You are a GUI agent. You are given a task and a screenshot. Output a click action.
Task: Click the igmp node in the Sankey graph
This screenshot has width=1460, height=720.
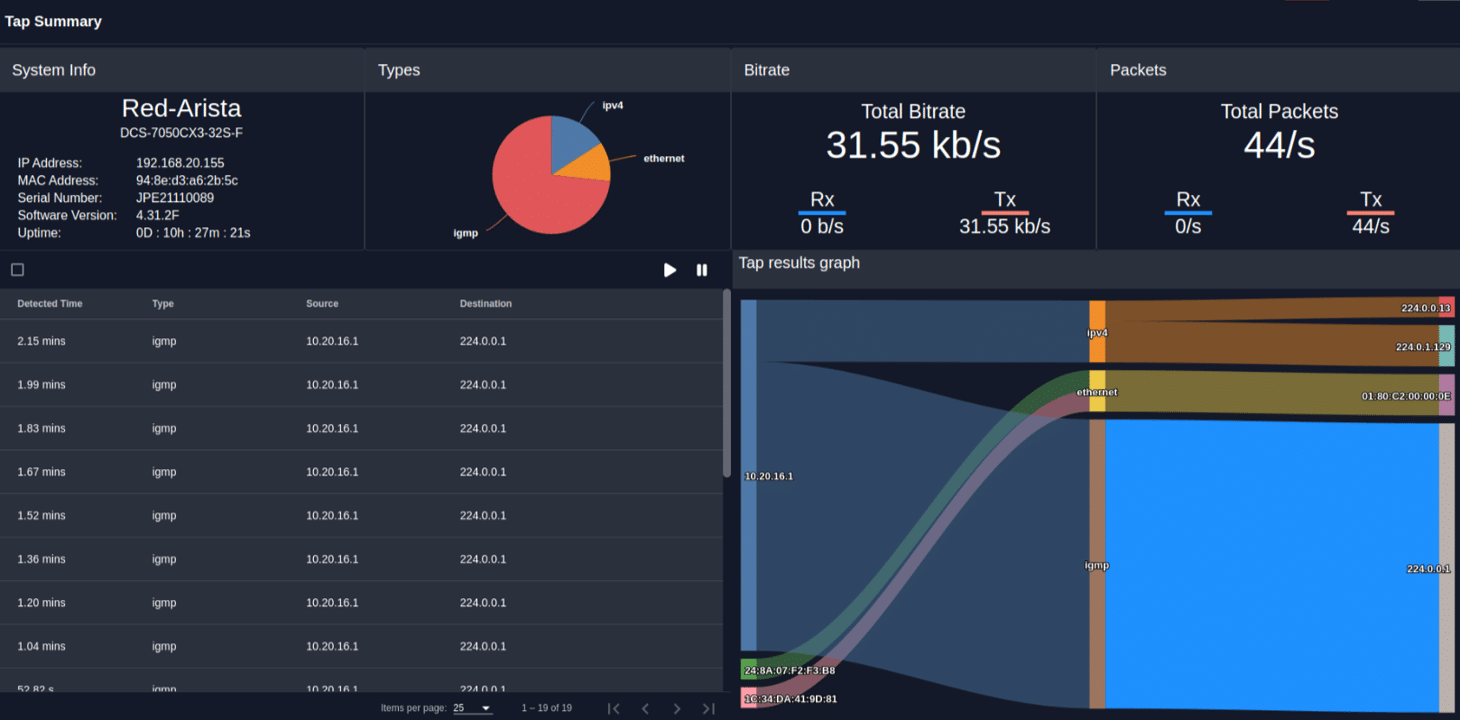pos(1097,565)
